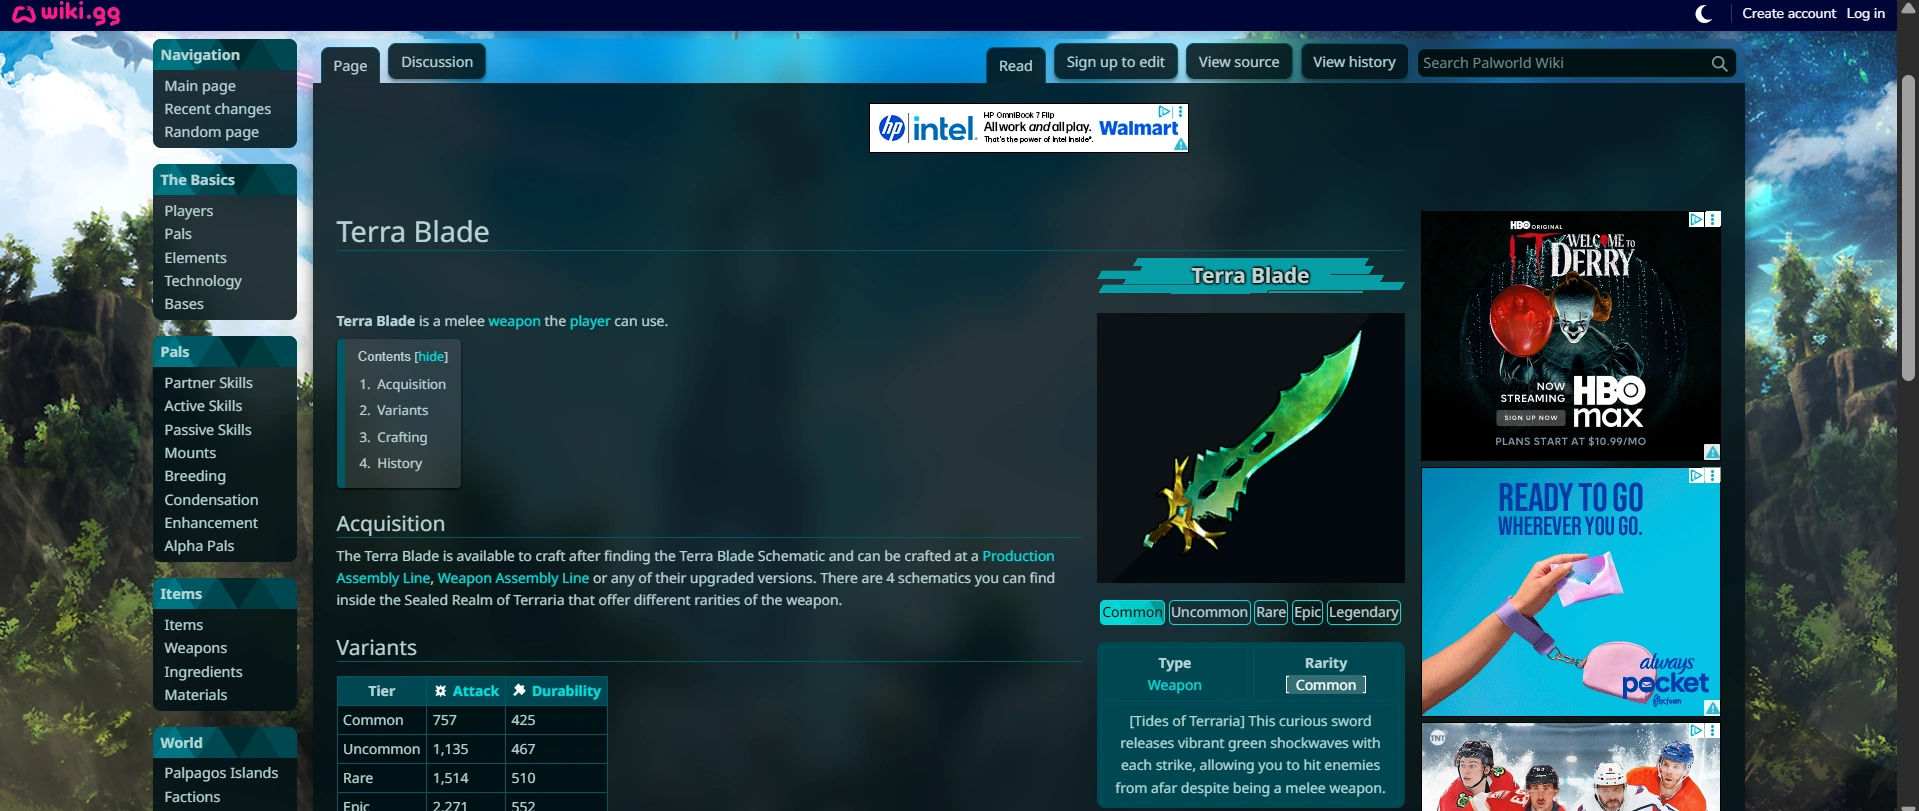This screenshot has height=811, width=1919.
Task: Open the Intel ad's AdChoices icon
Action: coord(1164,112)
